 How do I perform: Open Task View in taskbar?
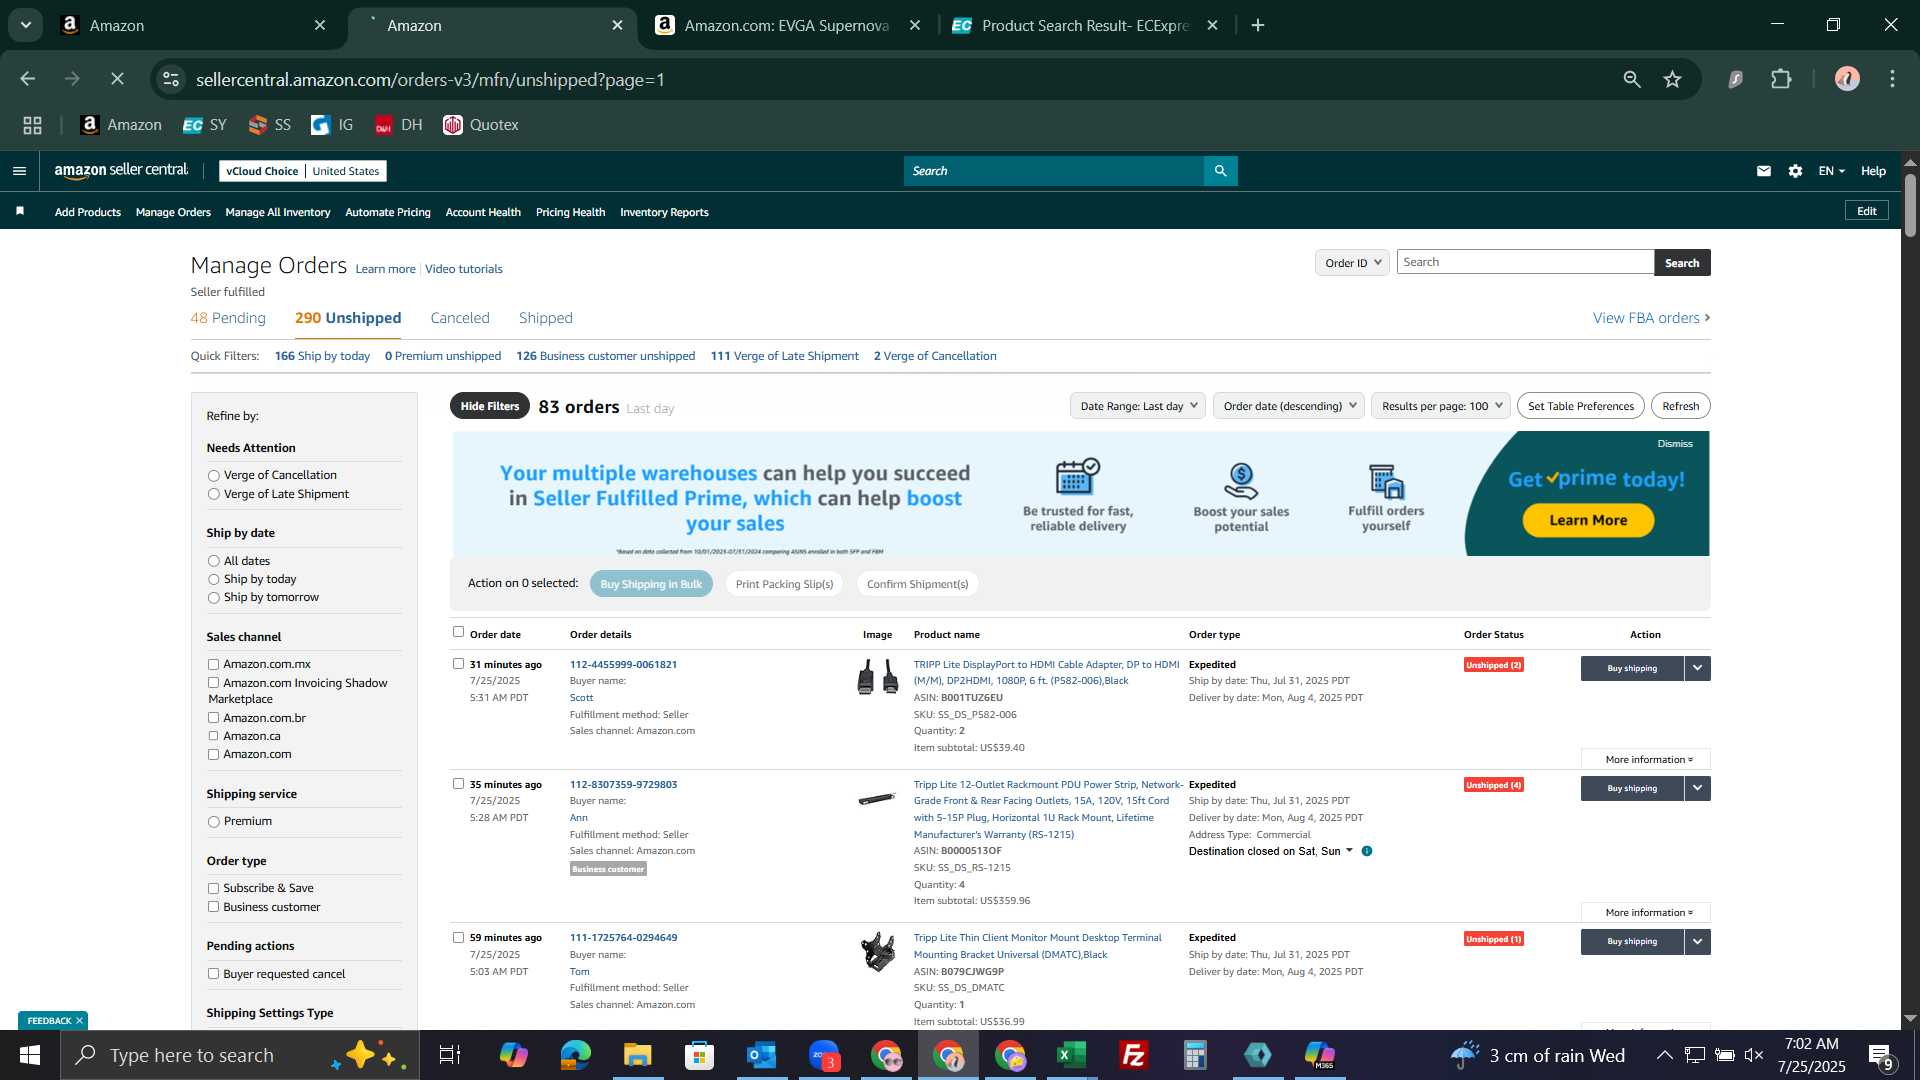tap(450, 1055)
